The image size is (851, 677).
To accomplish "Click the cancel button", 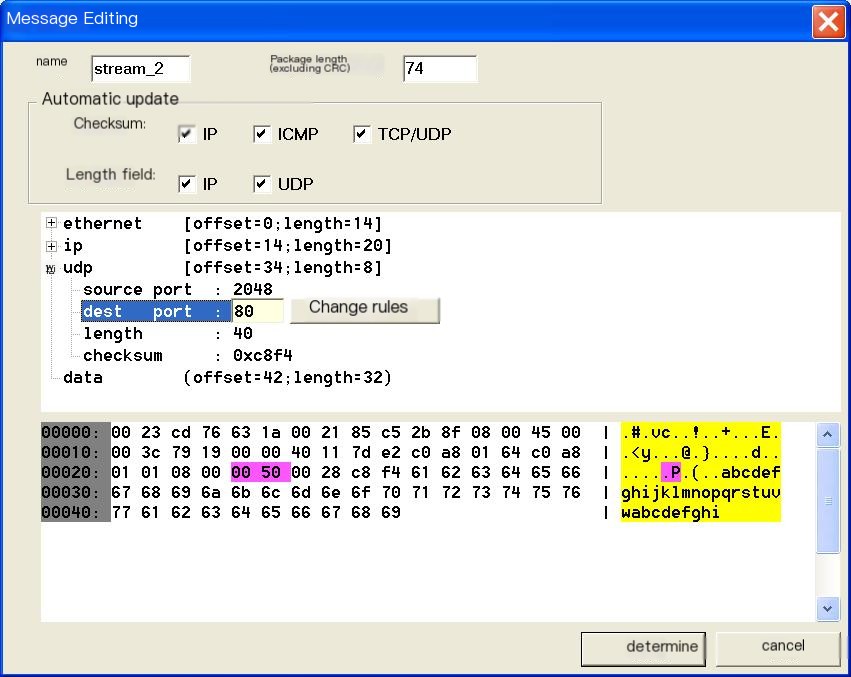I will tap(778, 648).
